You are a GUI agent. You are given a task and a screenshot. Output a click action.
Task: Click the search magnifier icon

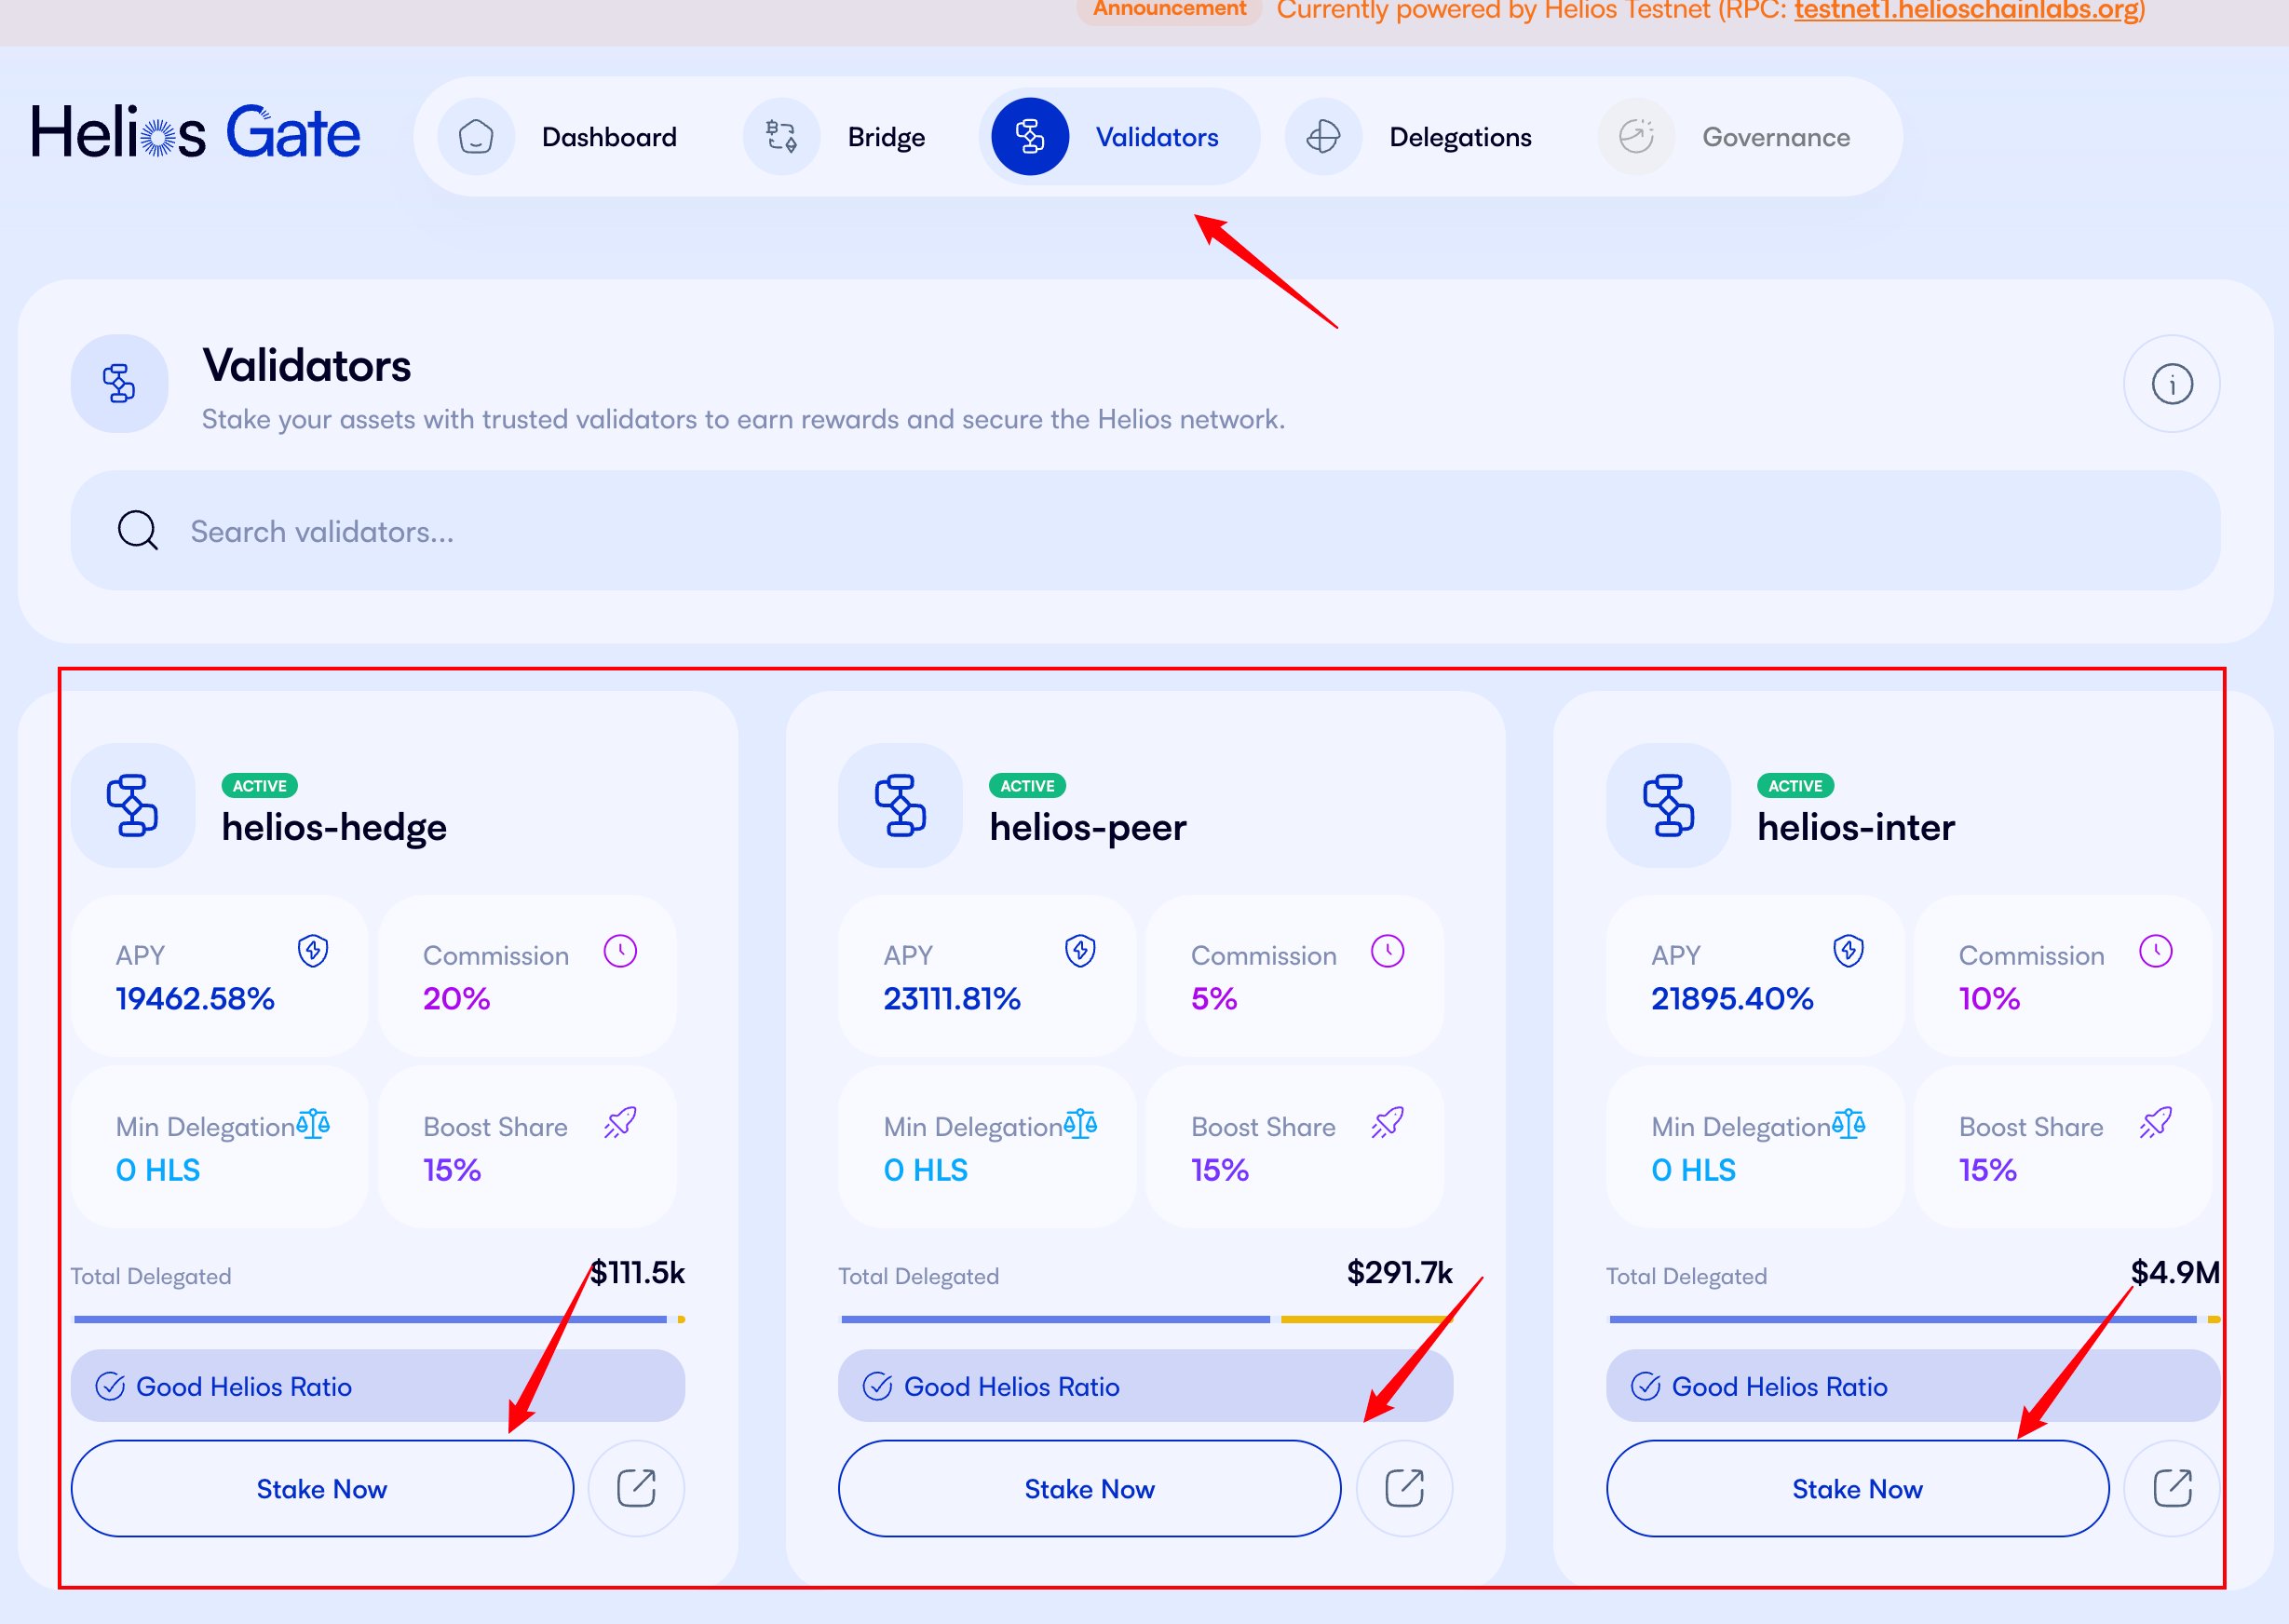137,531
